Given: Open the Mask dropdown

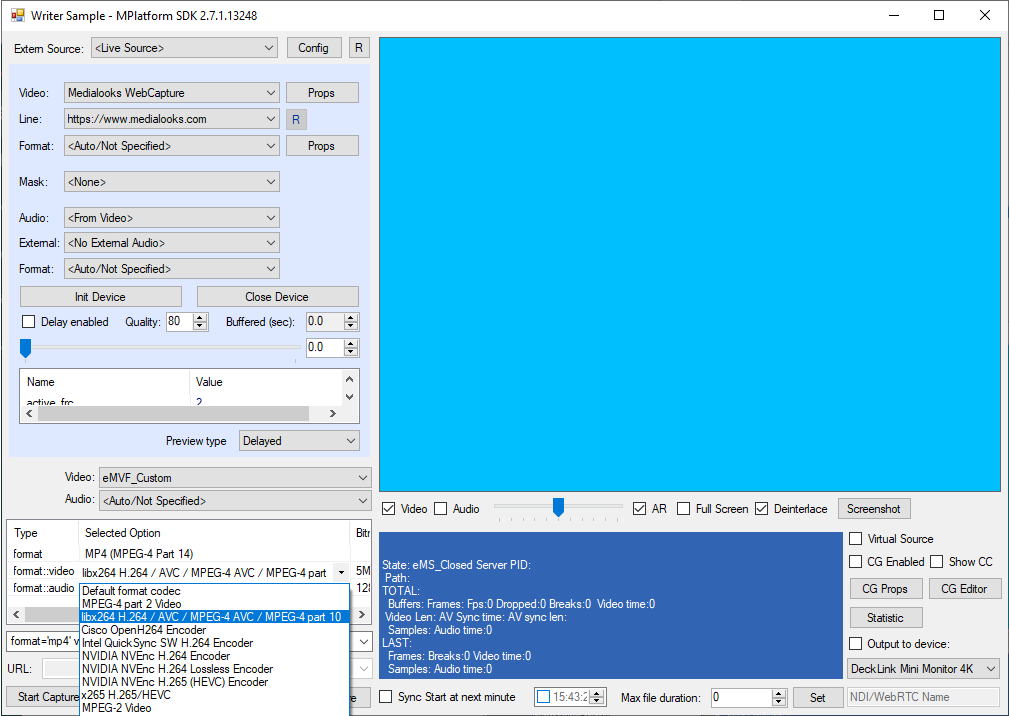Looking at the screenshot, I should click(x=172, y=180).
